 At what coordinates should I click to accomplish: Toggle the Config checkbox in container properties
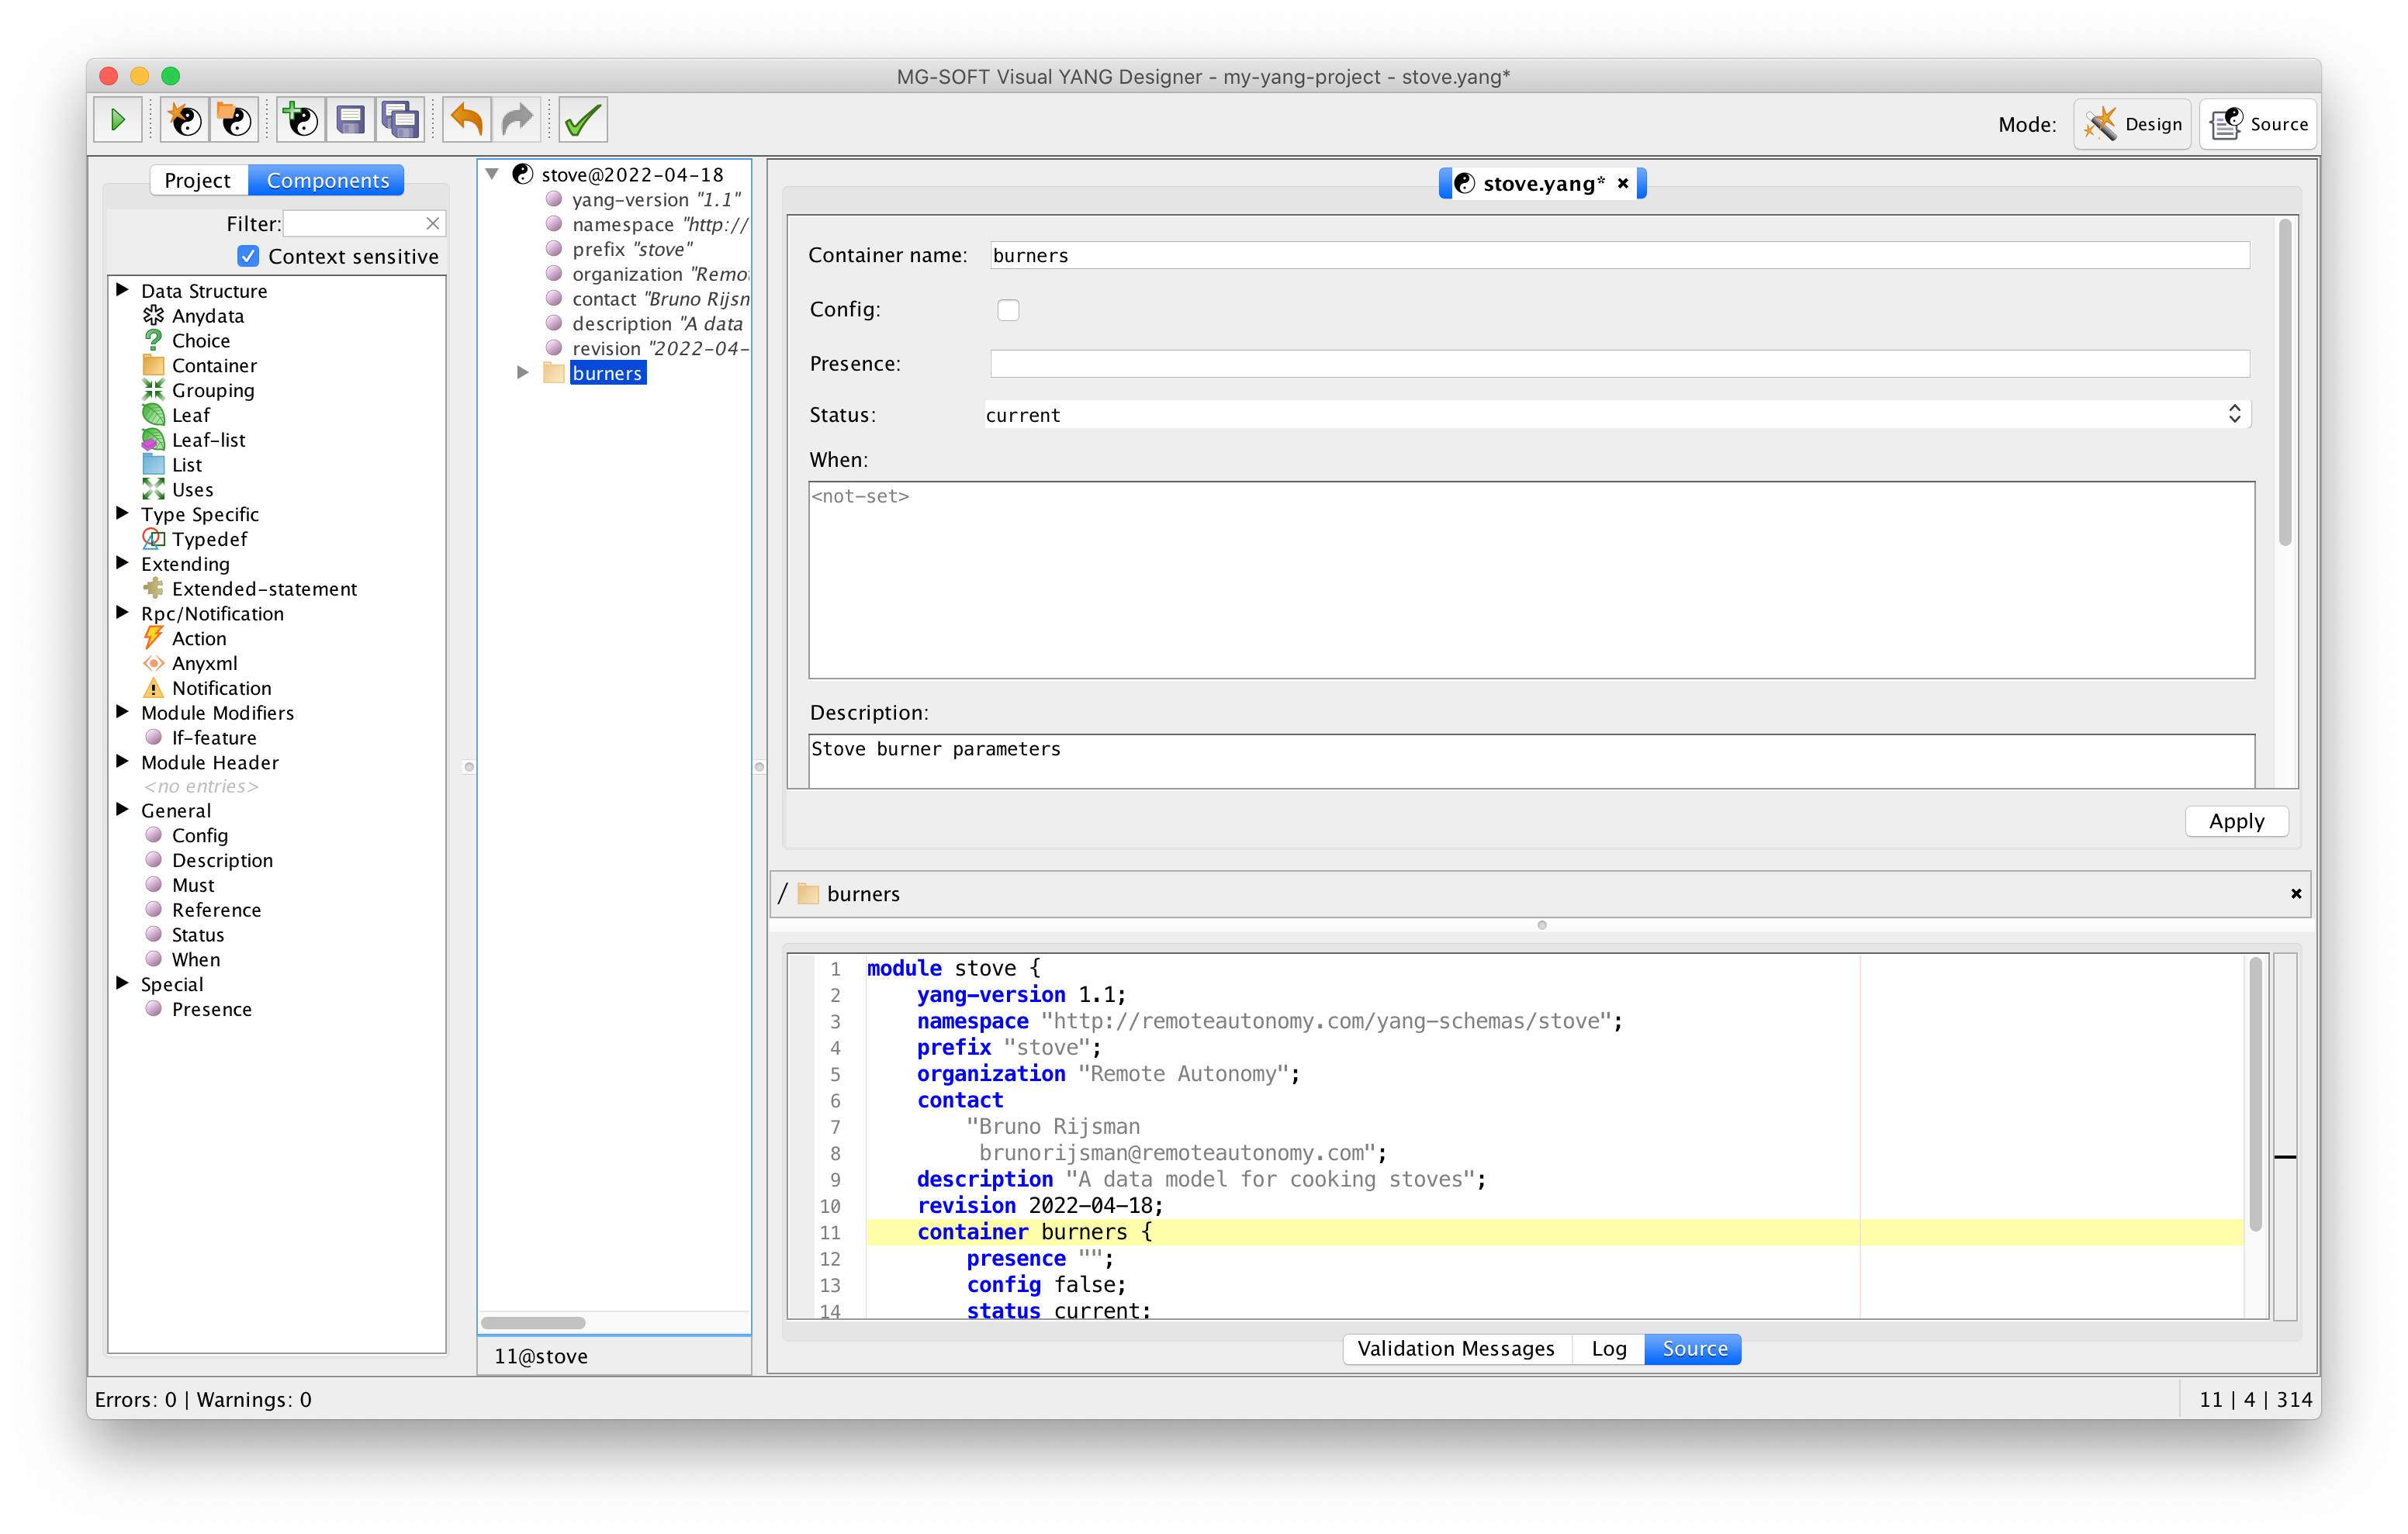coord(1008,310)
